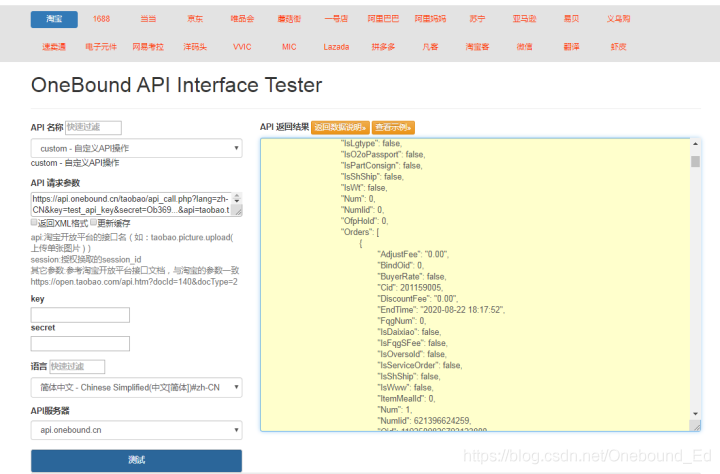This screenshot has width=720, height=474.
Task: Click the blue 测试 test button
Action: 136,460
